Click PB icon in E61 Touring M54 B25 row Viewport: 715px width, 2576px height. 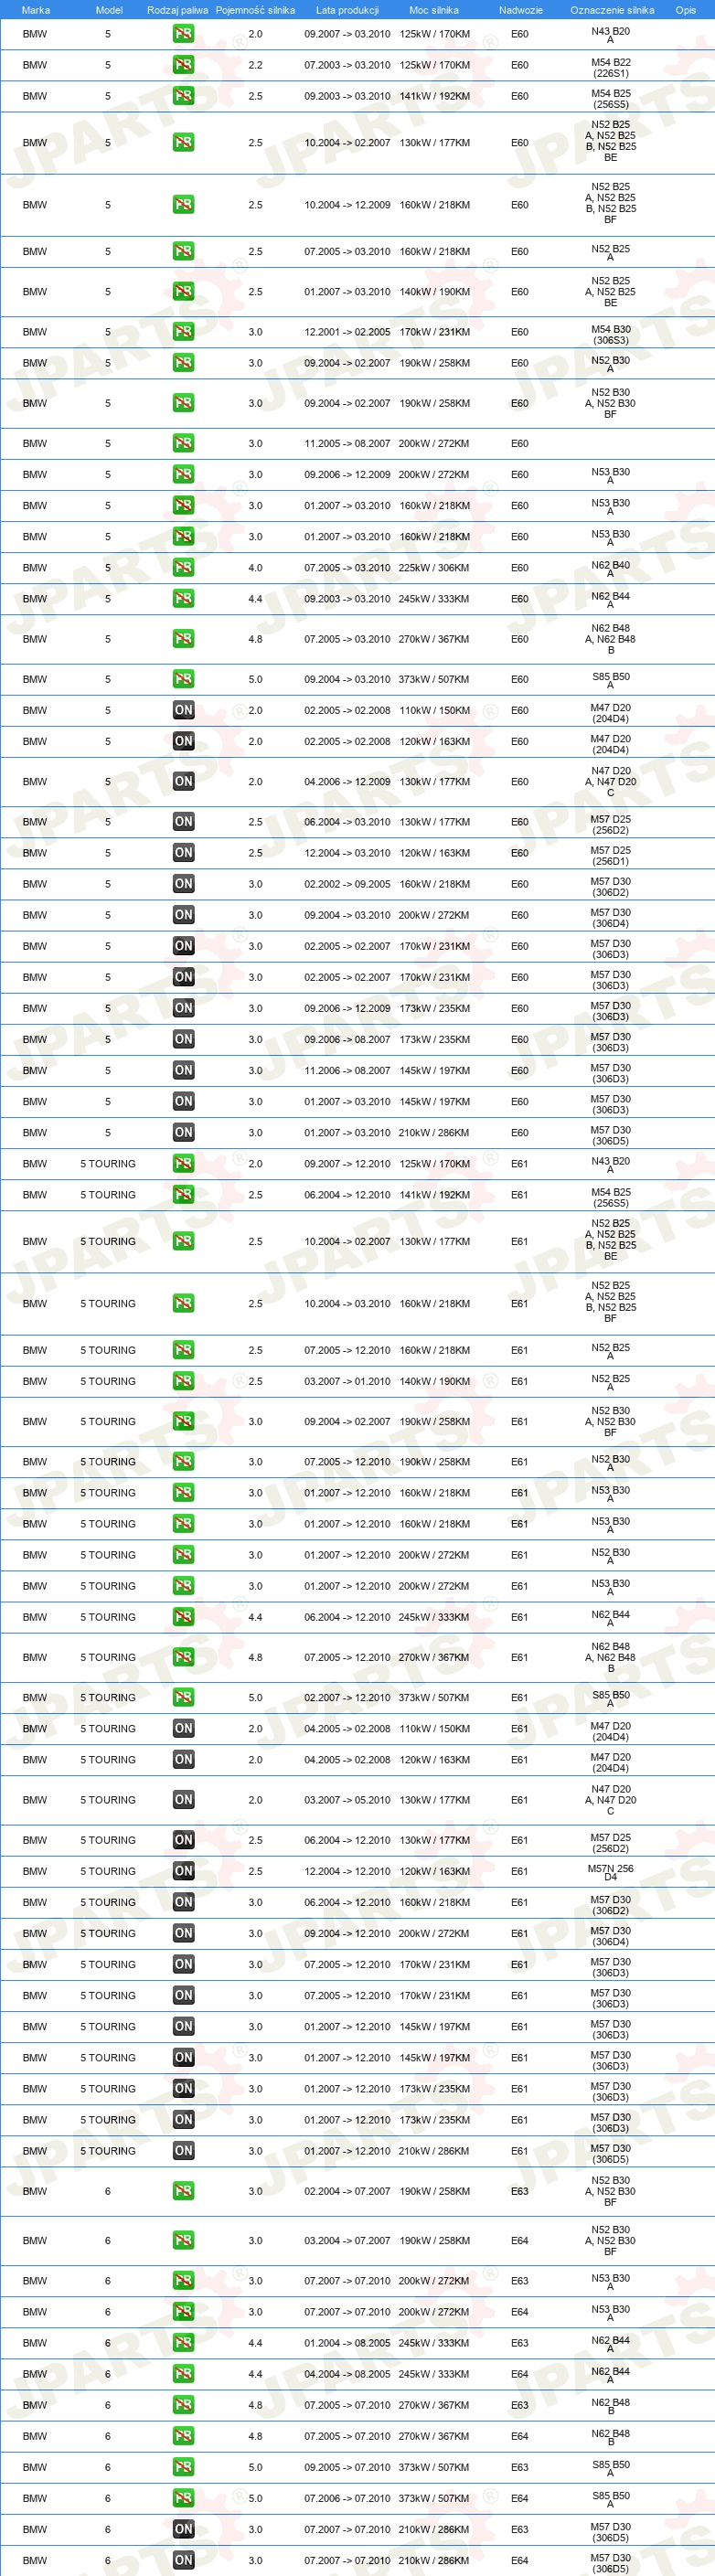click(x=183, y=1195)
